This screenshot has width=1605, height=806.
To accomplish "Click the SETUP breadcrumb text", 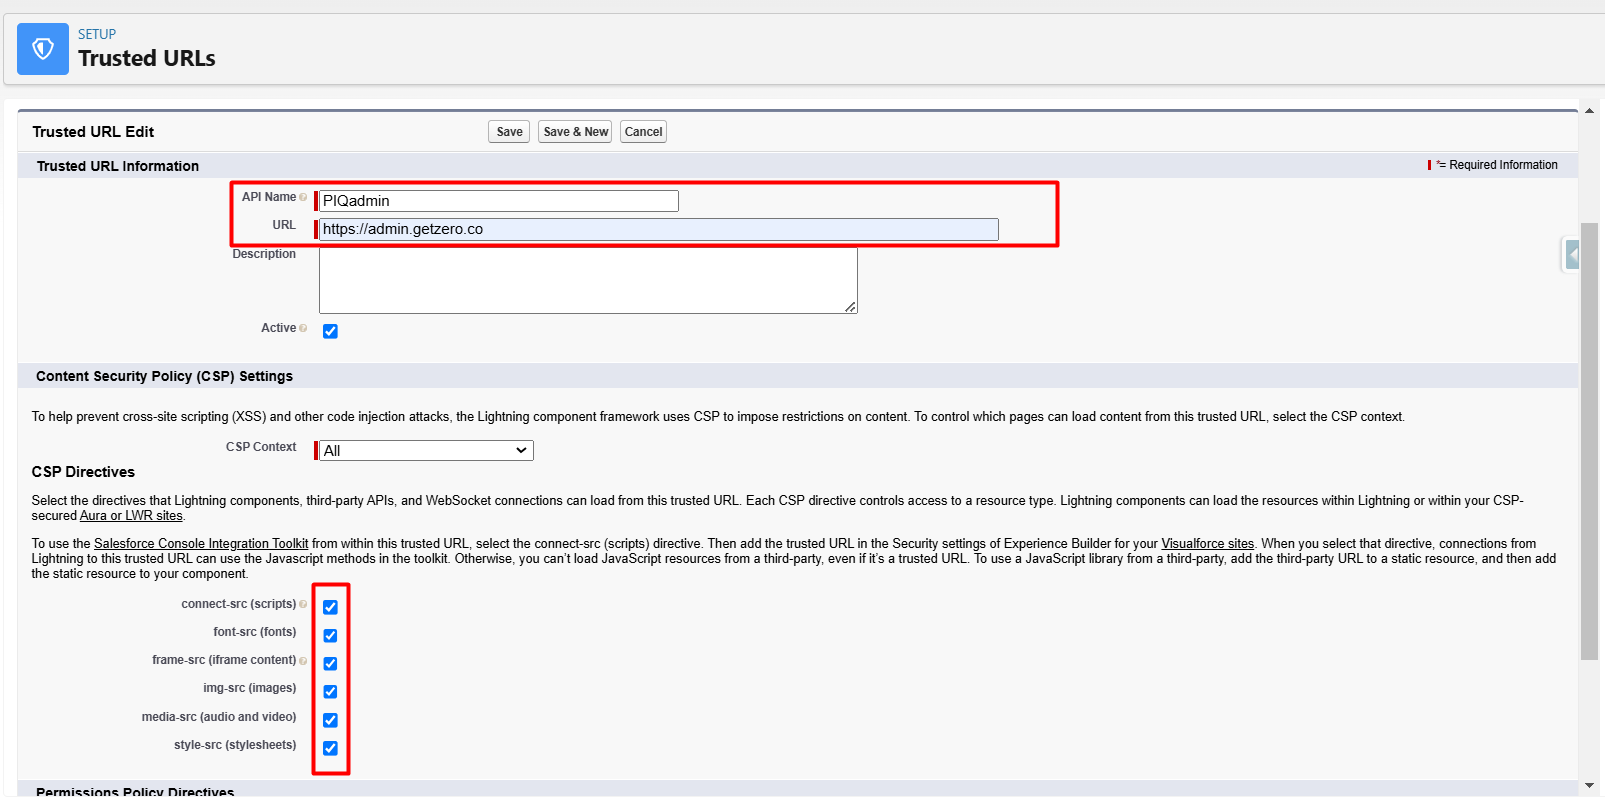I will tap(97, 34).
